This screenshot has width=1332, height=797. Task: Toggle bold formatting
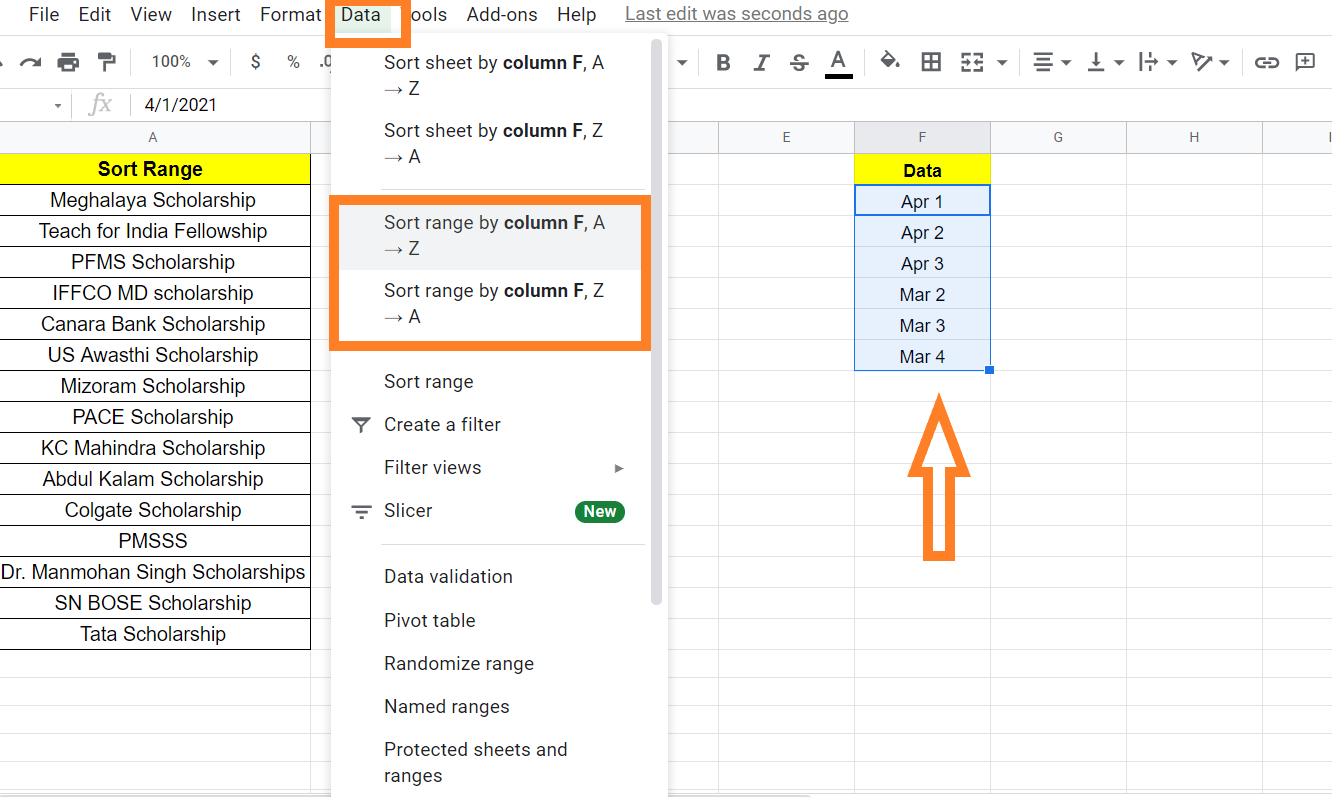pyautogui.click(x=723, y=62)
